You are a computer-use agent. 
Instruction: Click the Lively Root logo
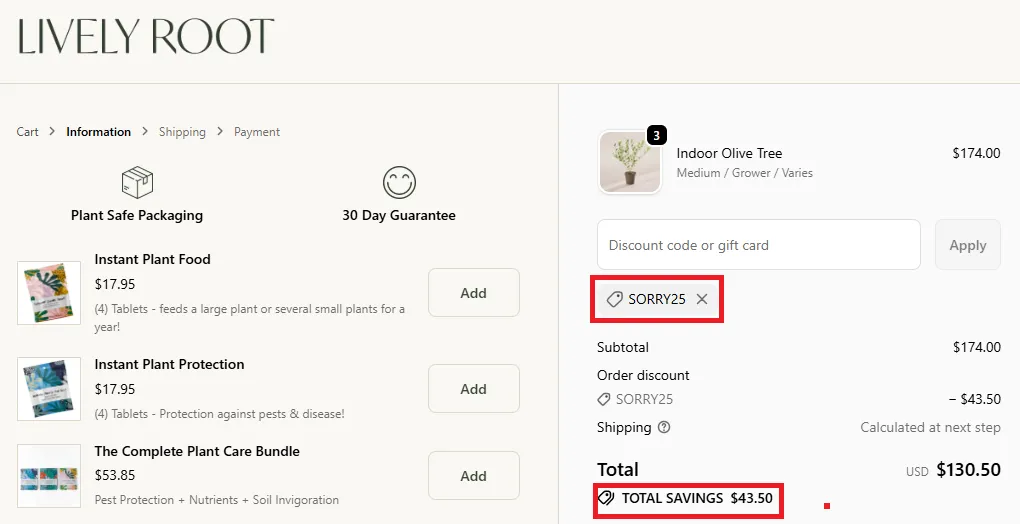click(x=146, y=37)
